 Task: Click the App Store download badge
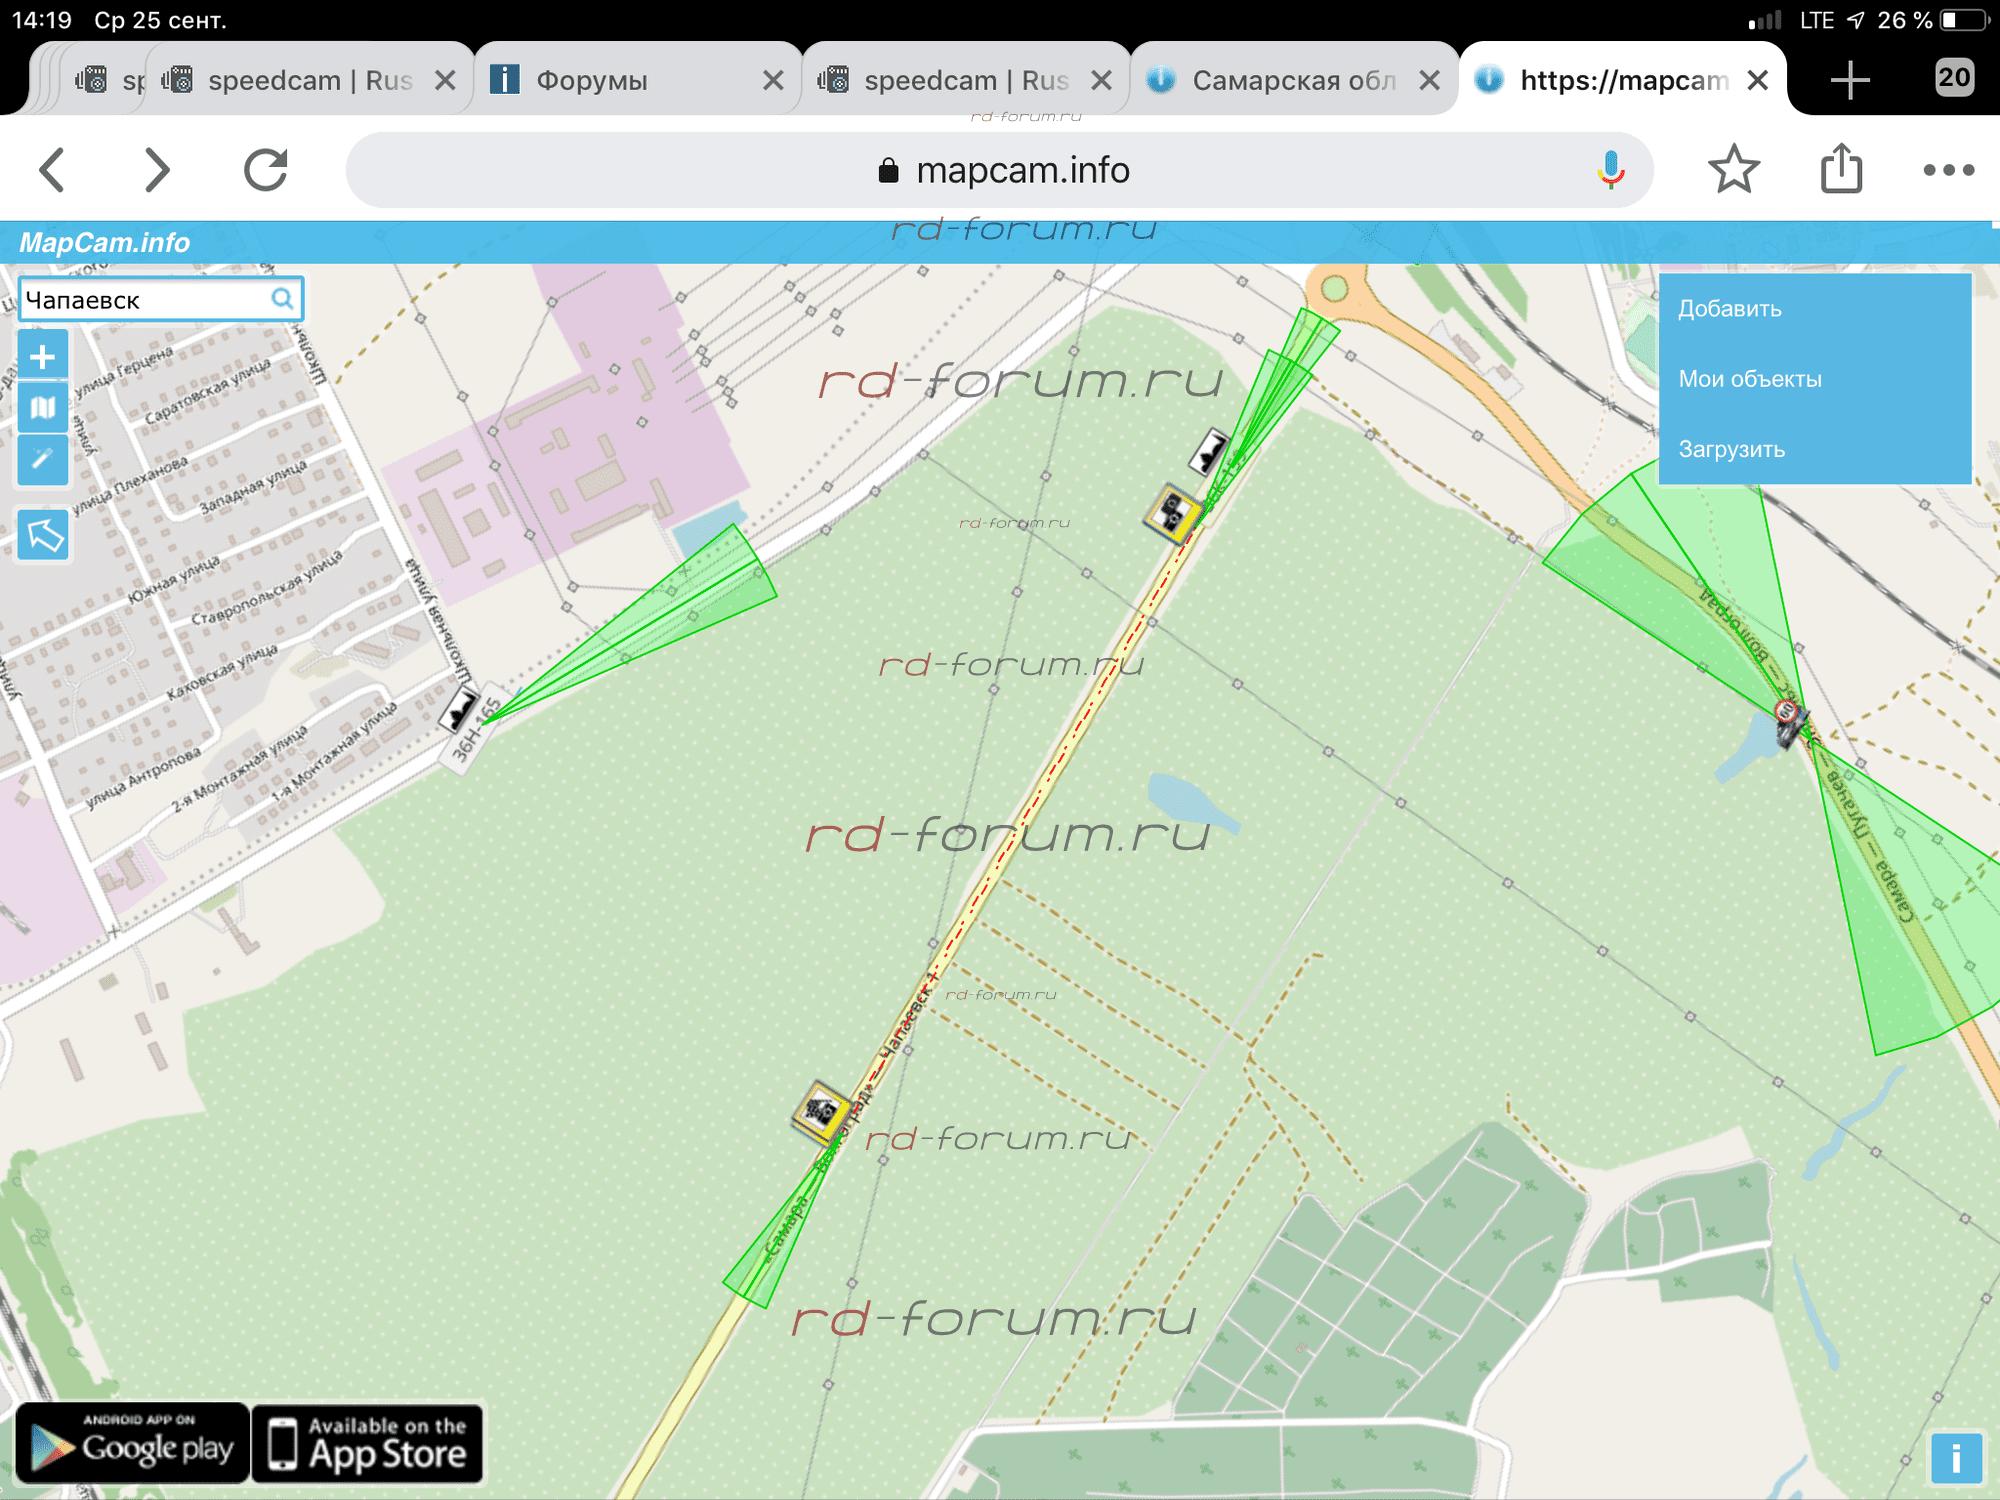click(x=367, y=1443)
